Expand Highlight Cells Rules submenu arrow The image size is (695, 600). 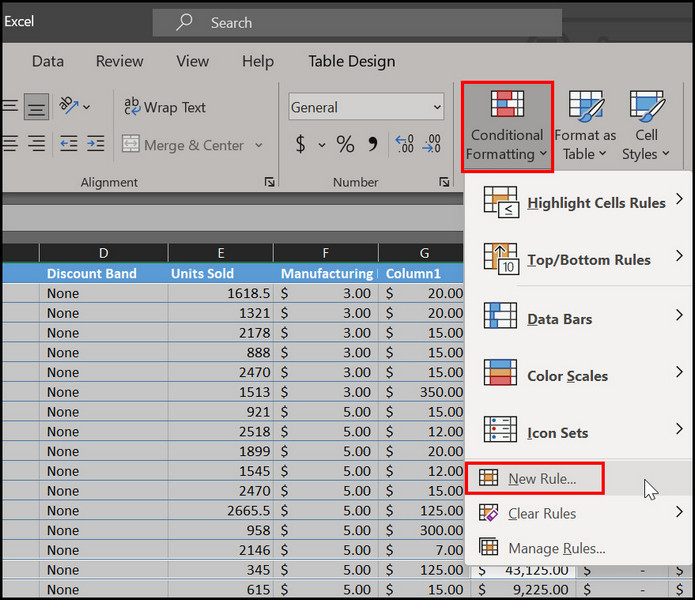coord(679,199)
